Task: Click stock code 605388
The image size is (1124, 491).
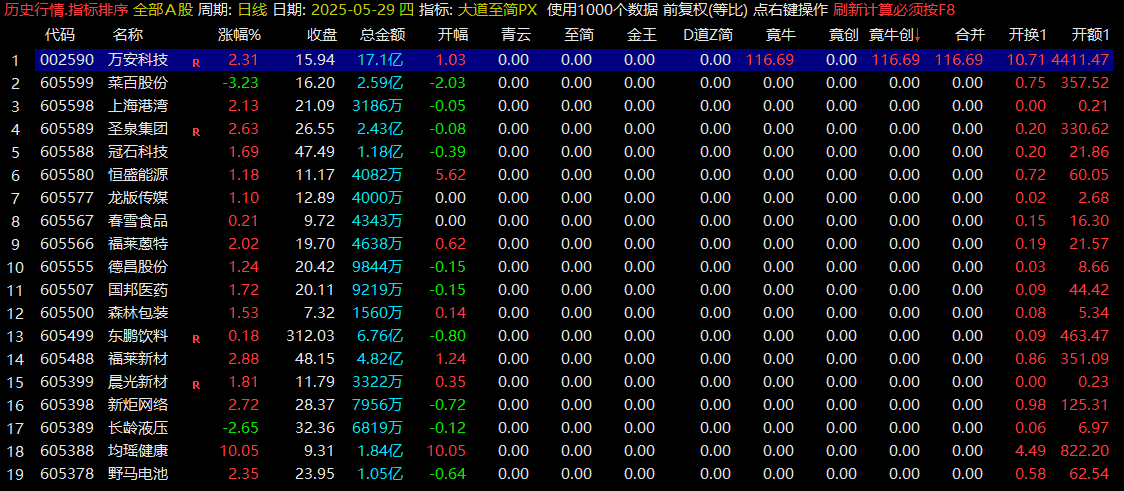Action: (x=67, y=450)
